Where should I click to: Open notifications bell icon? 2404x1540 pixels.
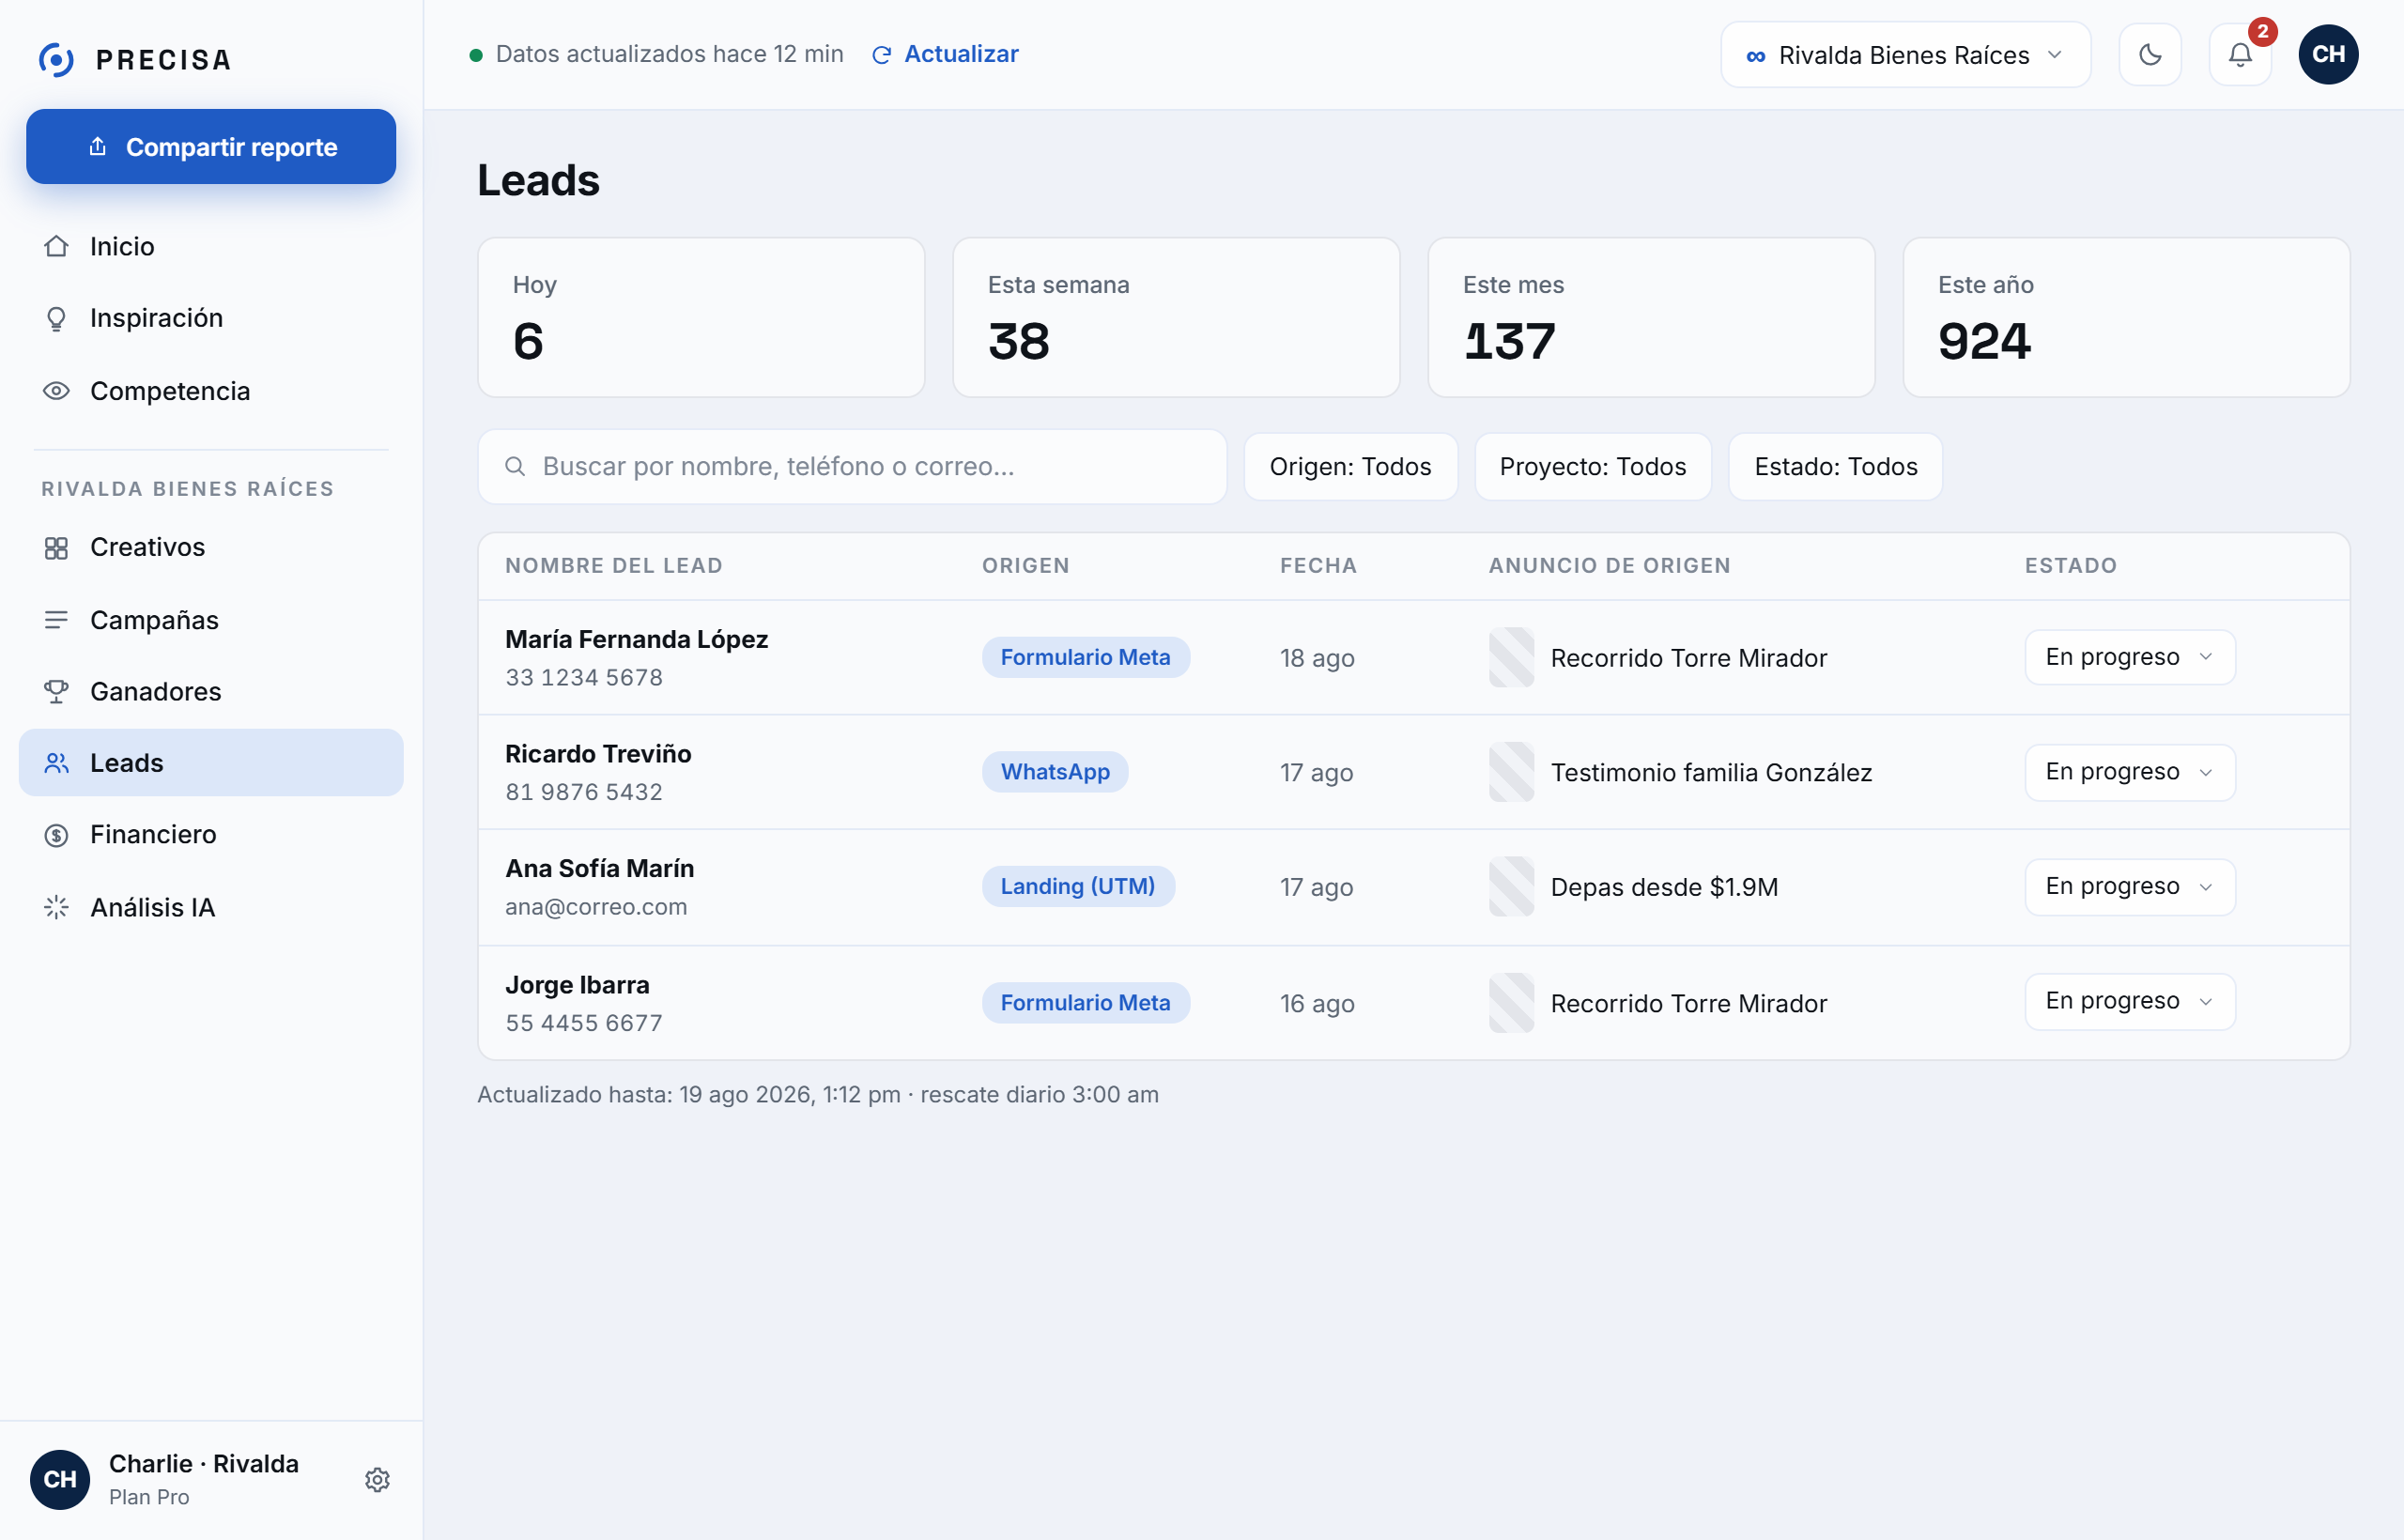pyautogui.click(x=2240, y=54)
